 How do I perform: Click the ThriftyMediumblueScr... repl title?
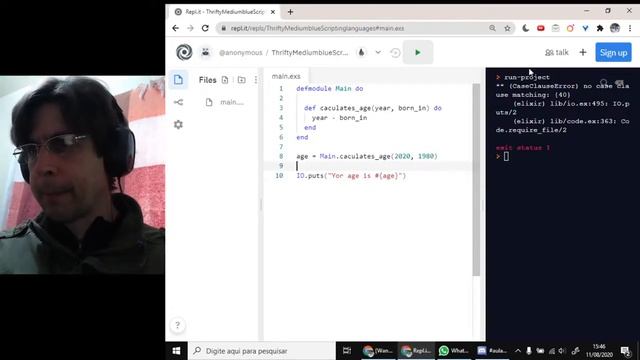click(310, 53)
